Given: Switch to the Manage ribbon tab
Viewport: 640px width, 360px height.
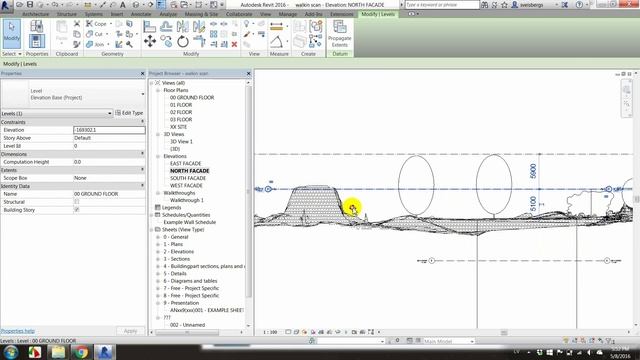Looking at the screenshot, I should (288, 14).
